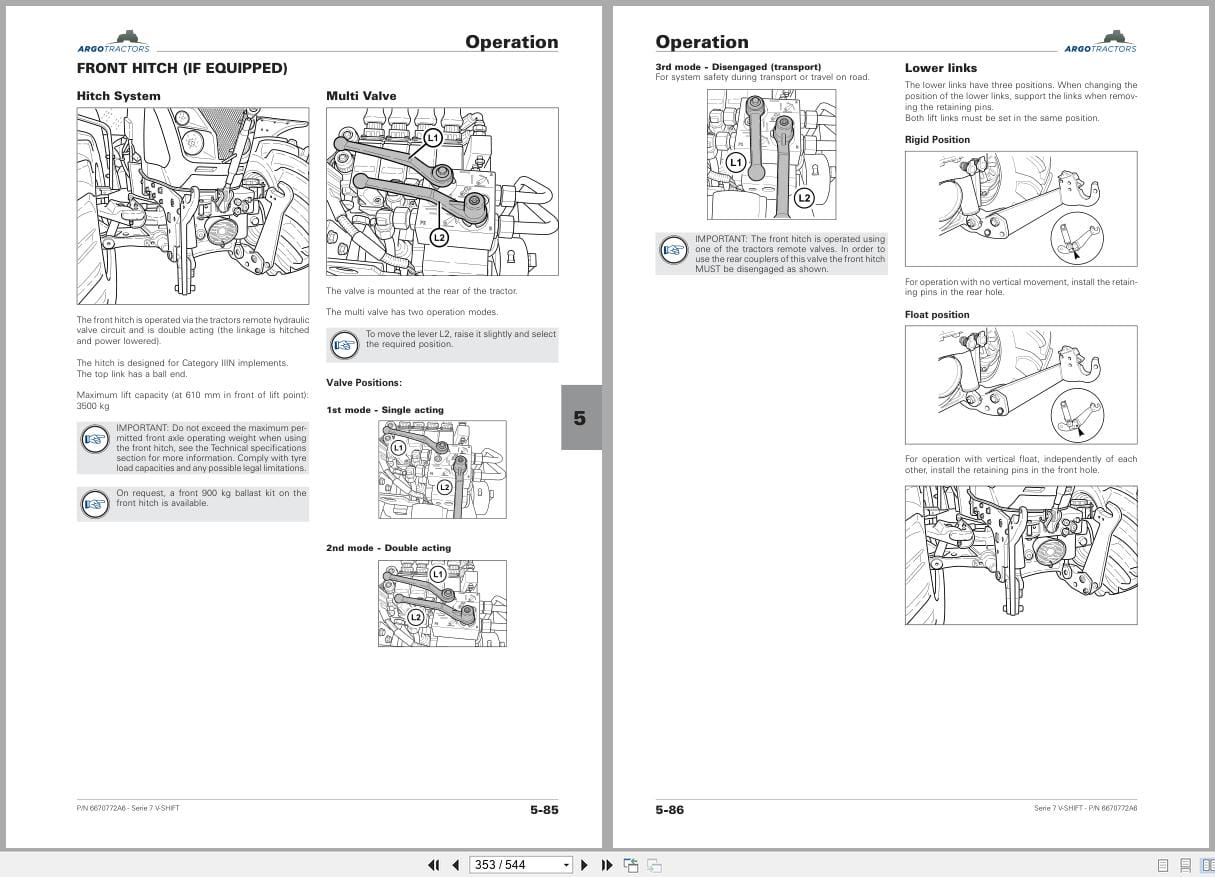
Task: Expand the recent pages combo box arrow
Action: pyautogui.click(x=566, y=864)
